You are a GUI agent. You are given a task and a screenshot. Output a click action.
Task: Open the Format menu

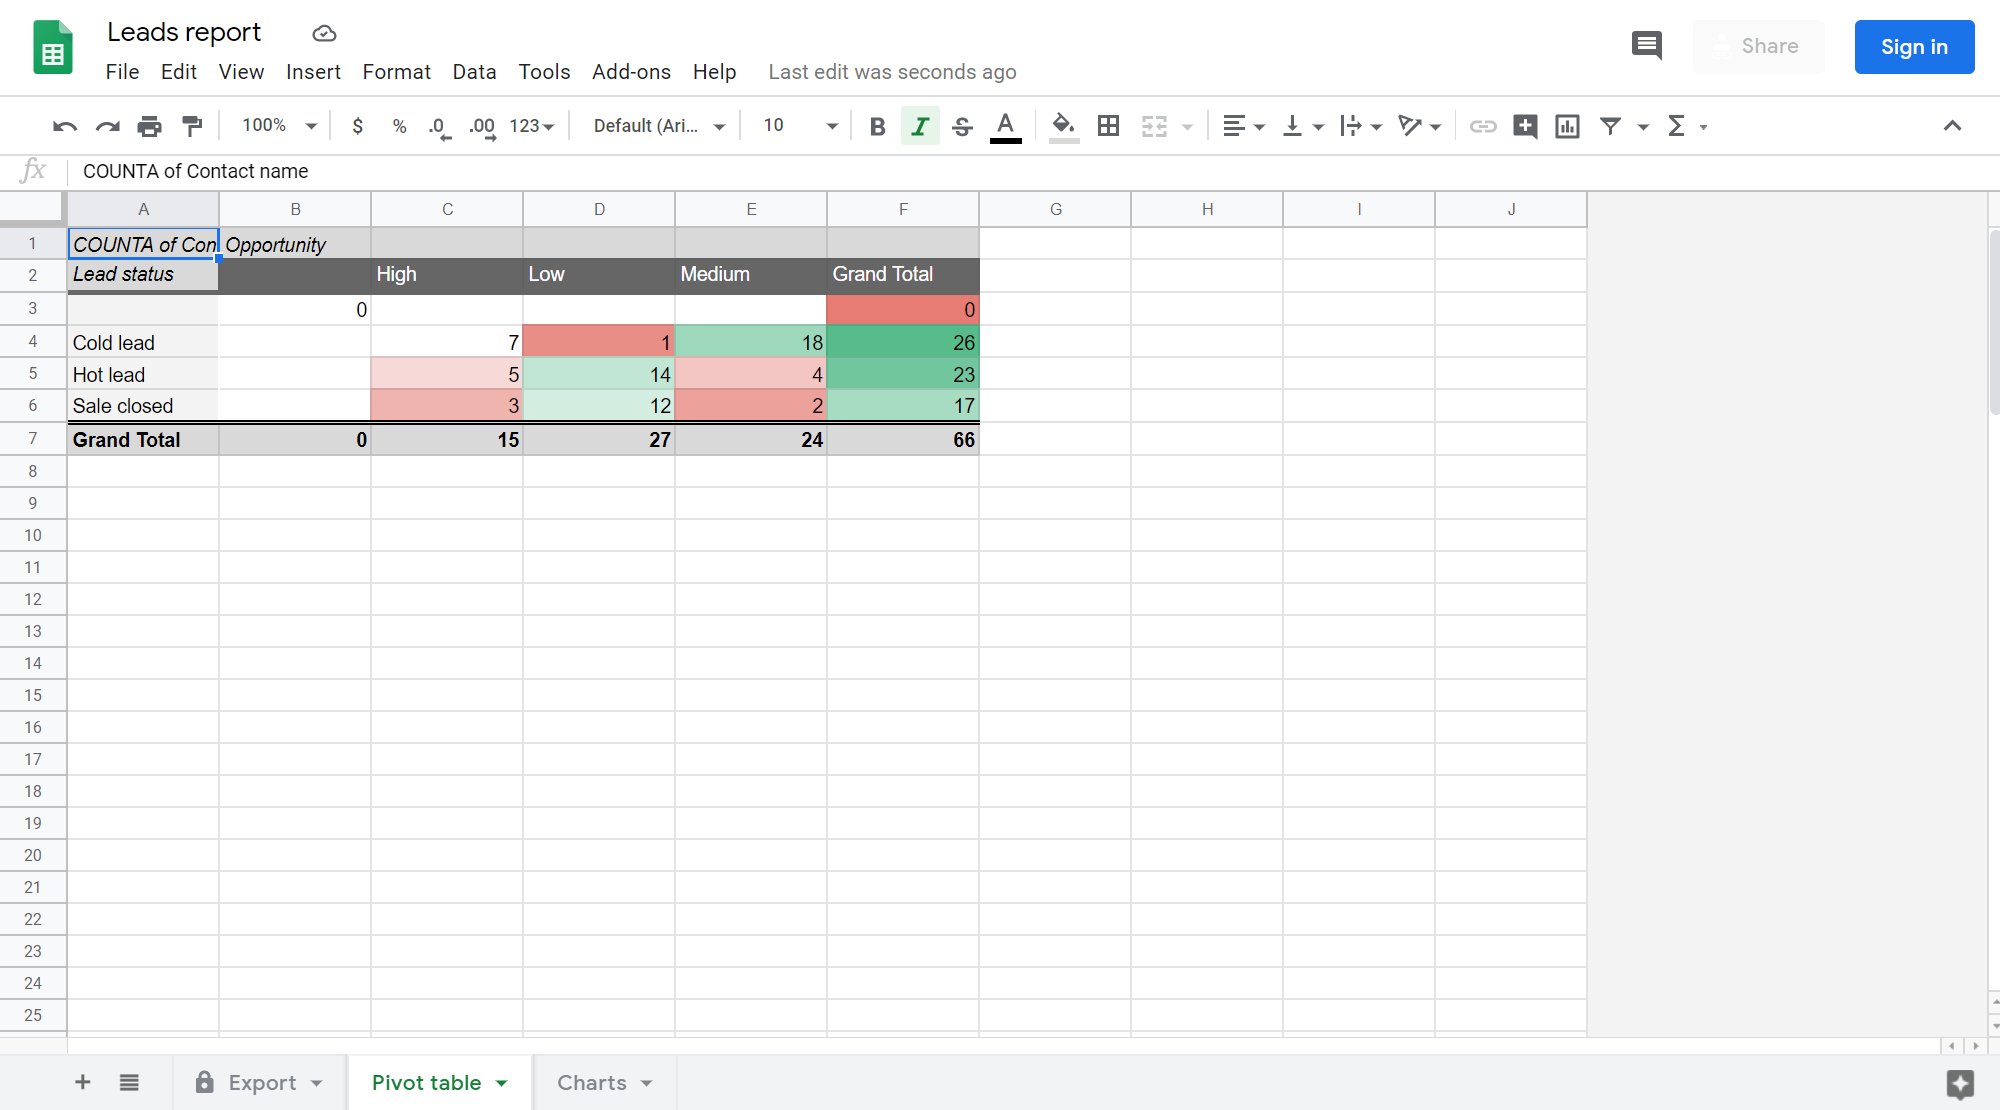point(396,72)
